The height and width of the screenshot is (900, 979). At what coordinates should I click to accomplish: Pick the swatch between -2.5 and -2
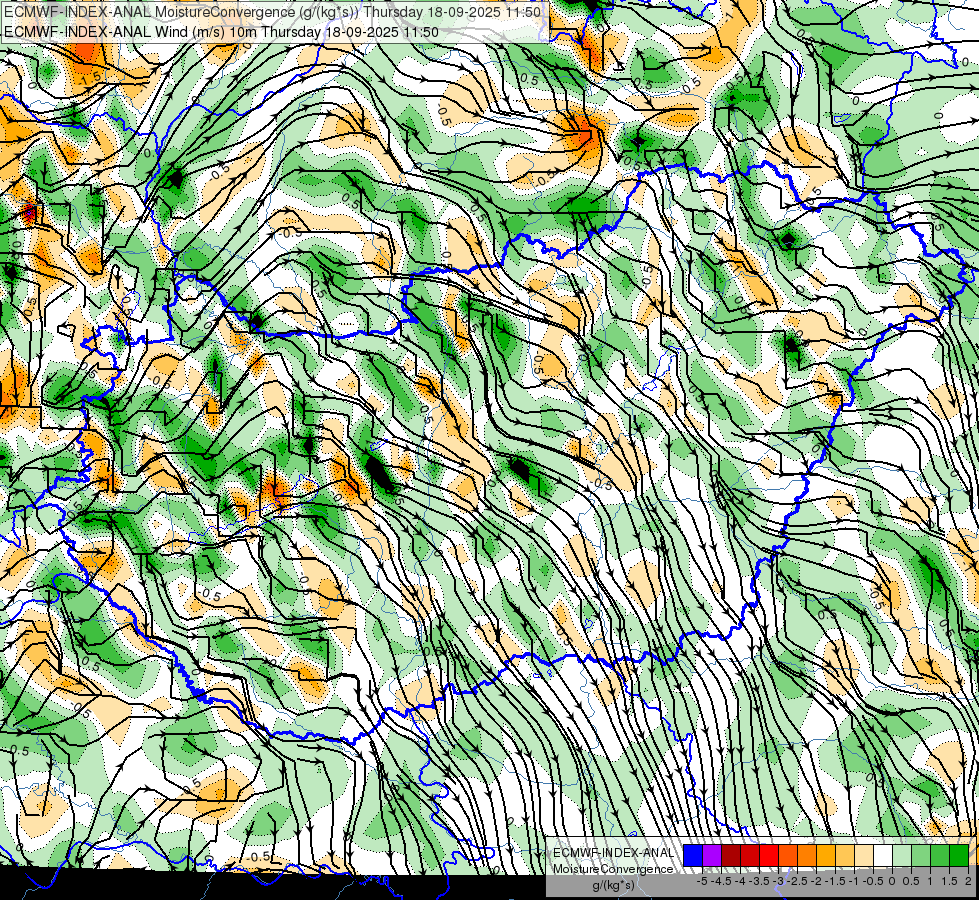click(x=807, y=855)
